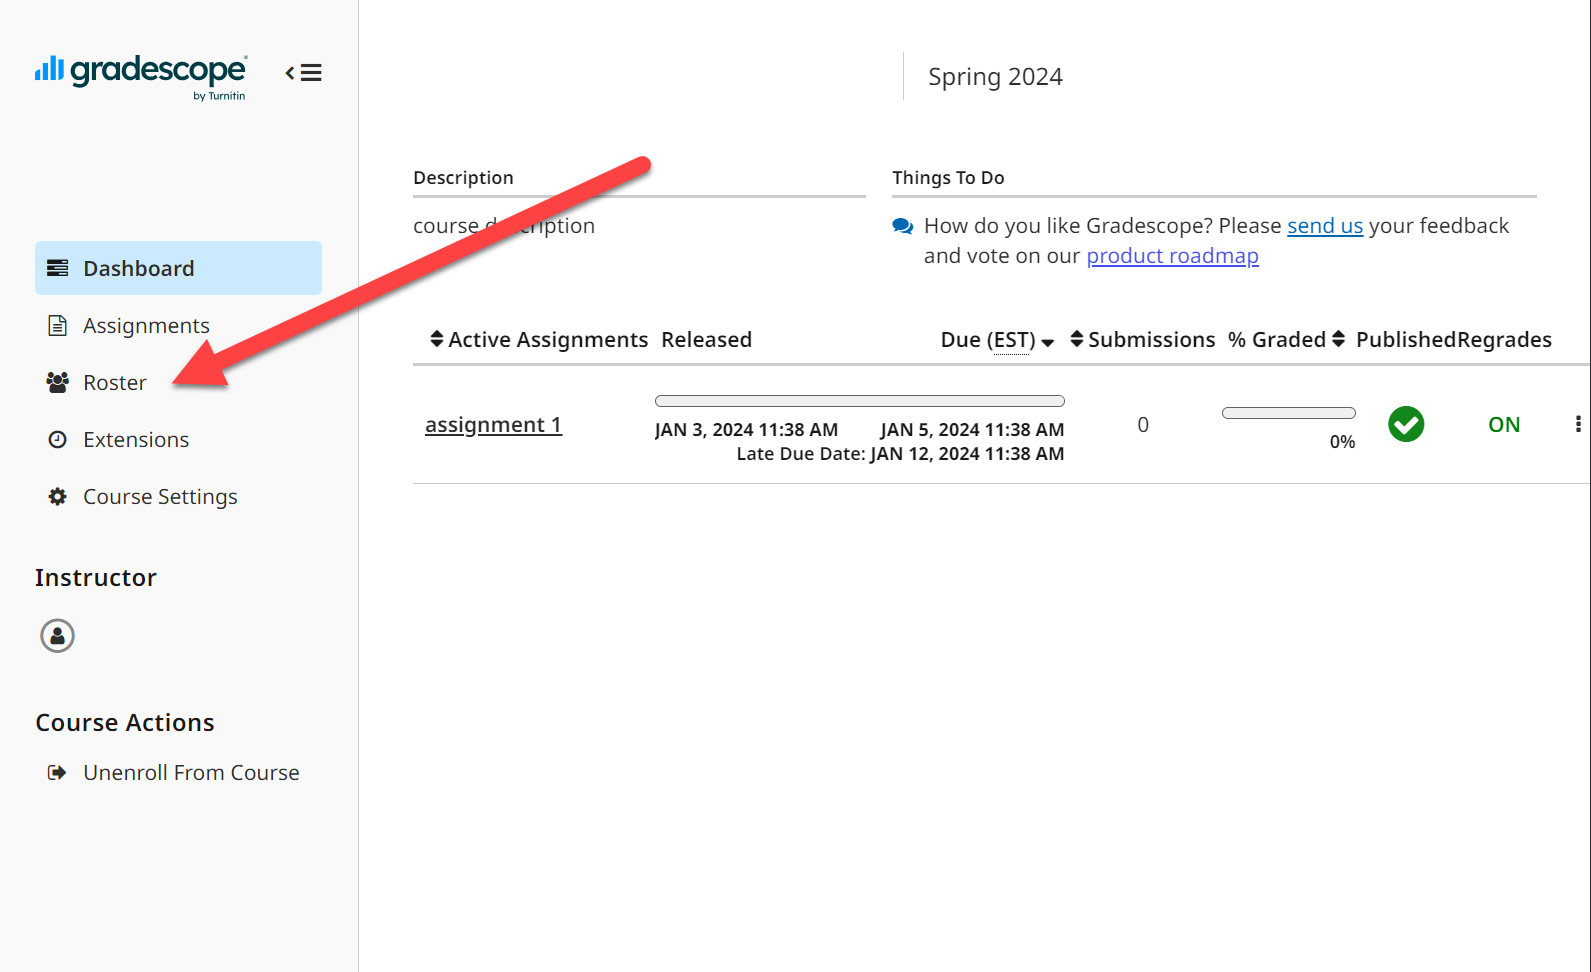
Task: Click the assignment 1 timeline progress bar
Action: point(860,401)
